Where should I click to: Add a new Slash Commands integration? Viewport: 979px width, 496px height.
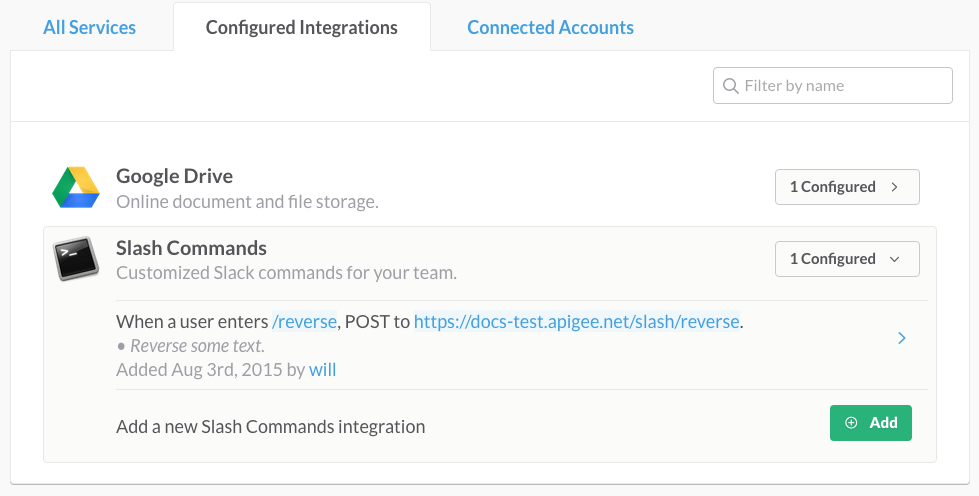pyautogui.click(x=870, y=423)
